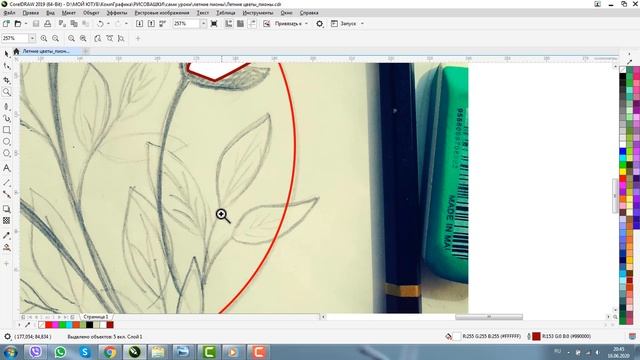Viewport: 640px width, 360px height.
Task: Click the Welcome screen home tab
Action: point(16,51)
